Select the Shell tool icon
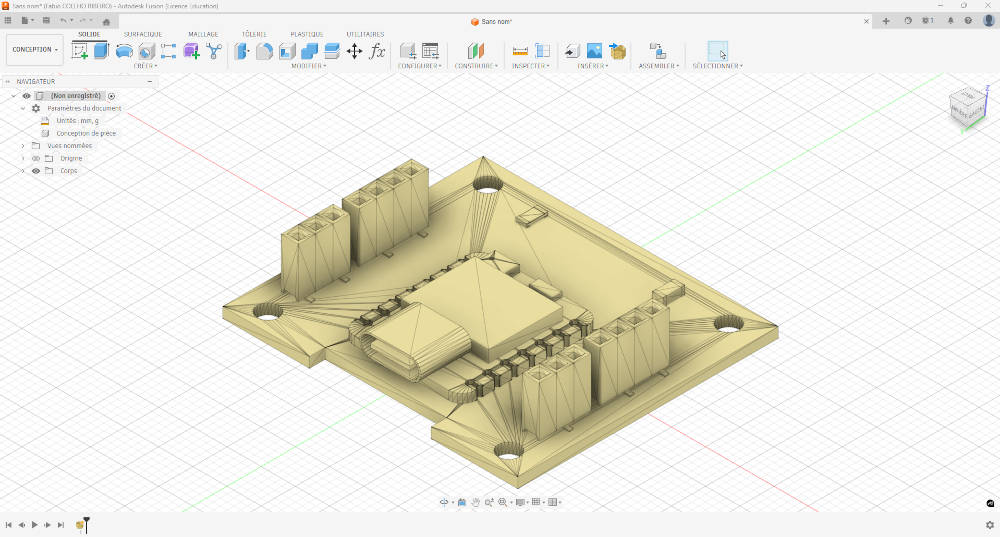This screenshot has height=537, width=1000. point(287,51)
